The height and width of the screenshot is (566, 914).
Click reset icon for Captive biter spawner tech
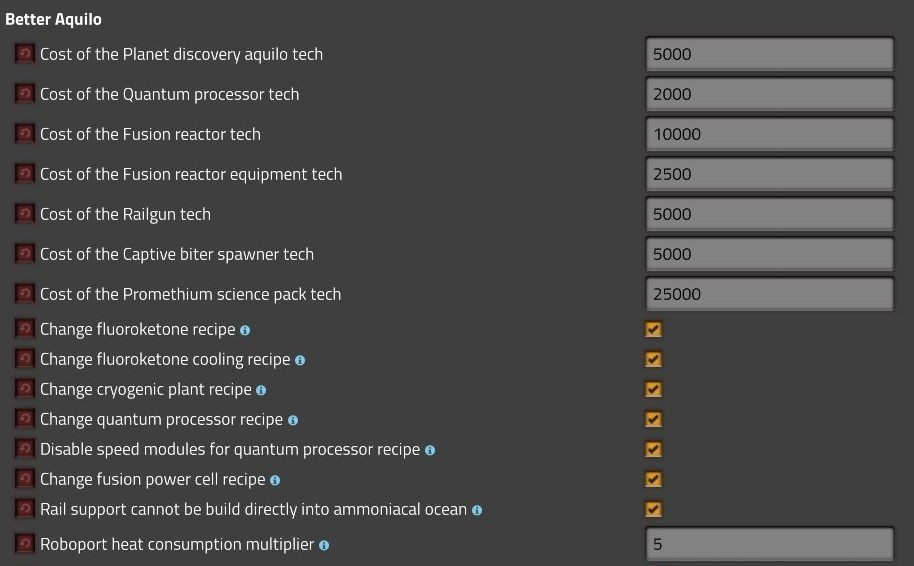(25, 254)
